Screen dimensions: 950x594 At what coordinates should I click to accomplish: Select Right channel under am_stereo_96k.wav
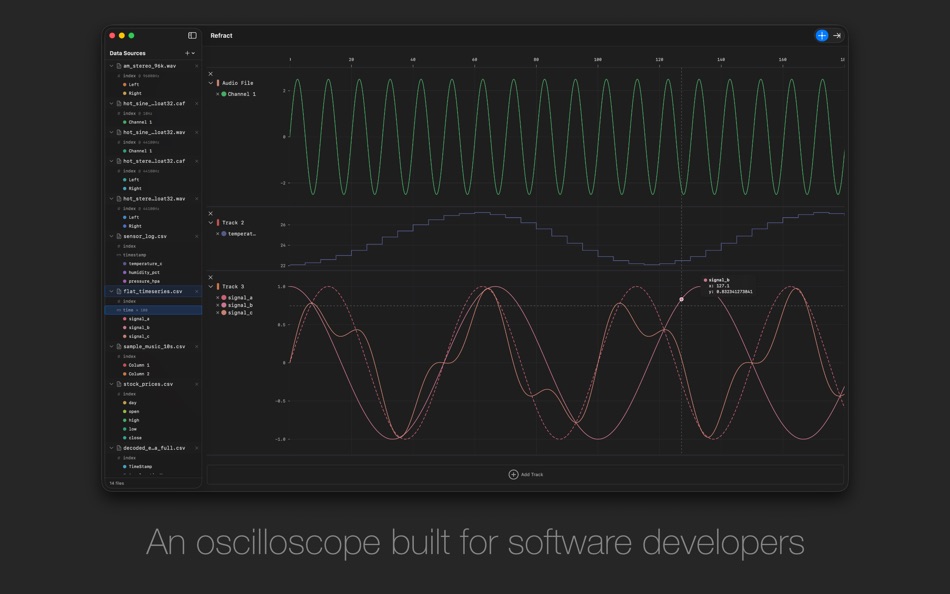tap(135, 93)
